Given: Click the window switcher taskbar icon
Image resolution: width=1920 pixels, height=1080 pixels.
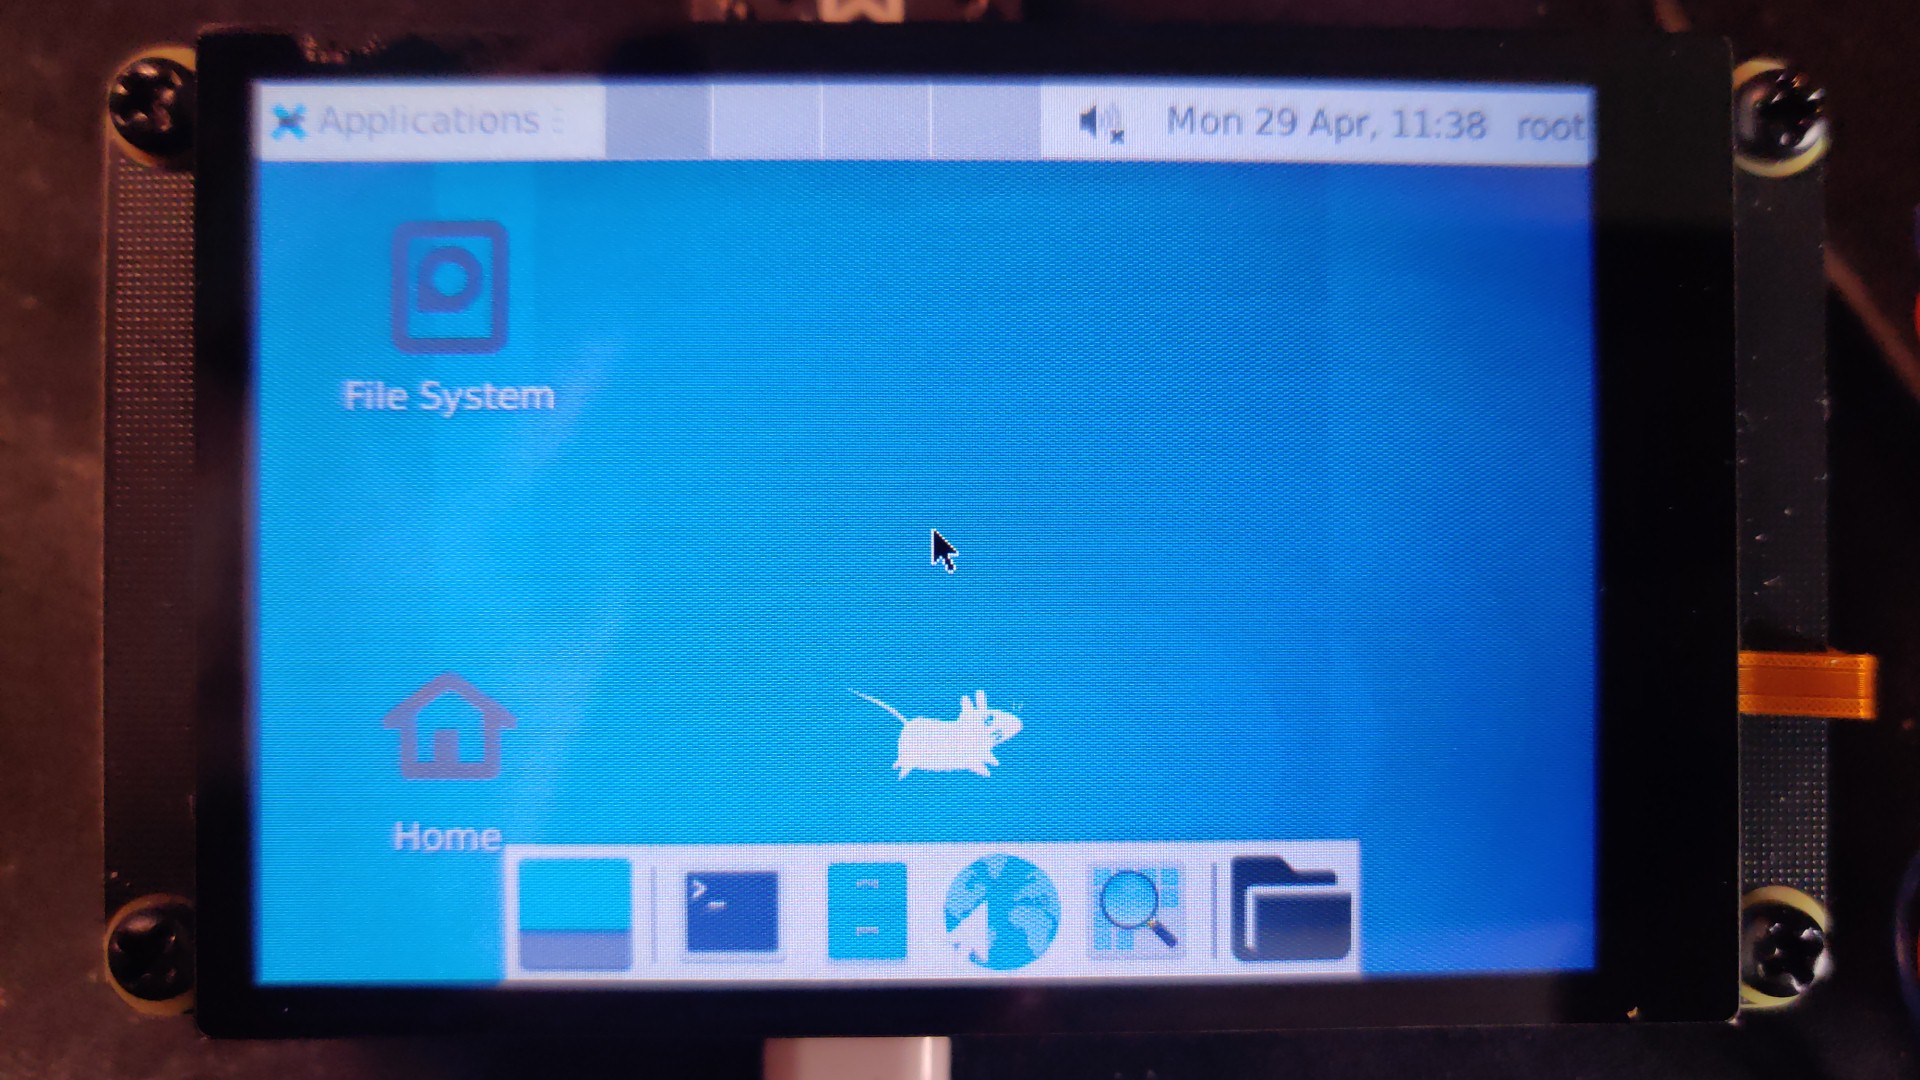Looking at the screenshot, I should (x=576, y=914).
